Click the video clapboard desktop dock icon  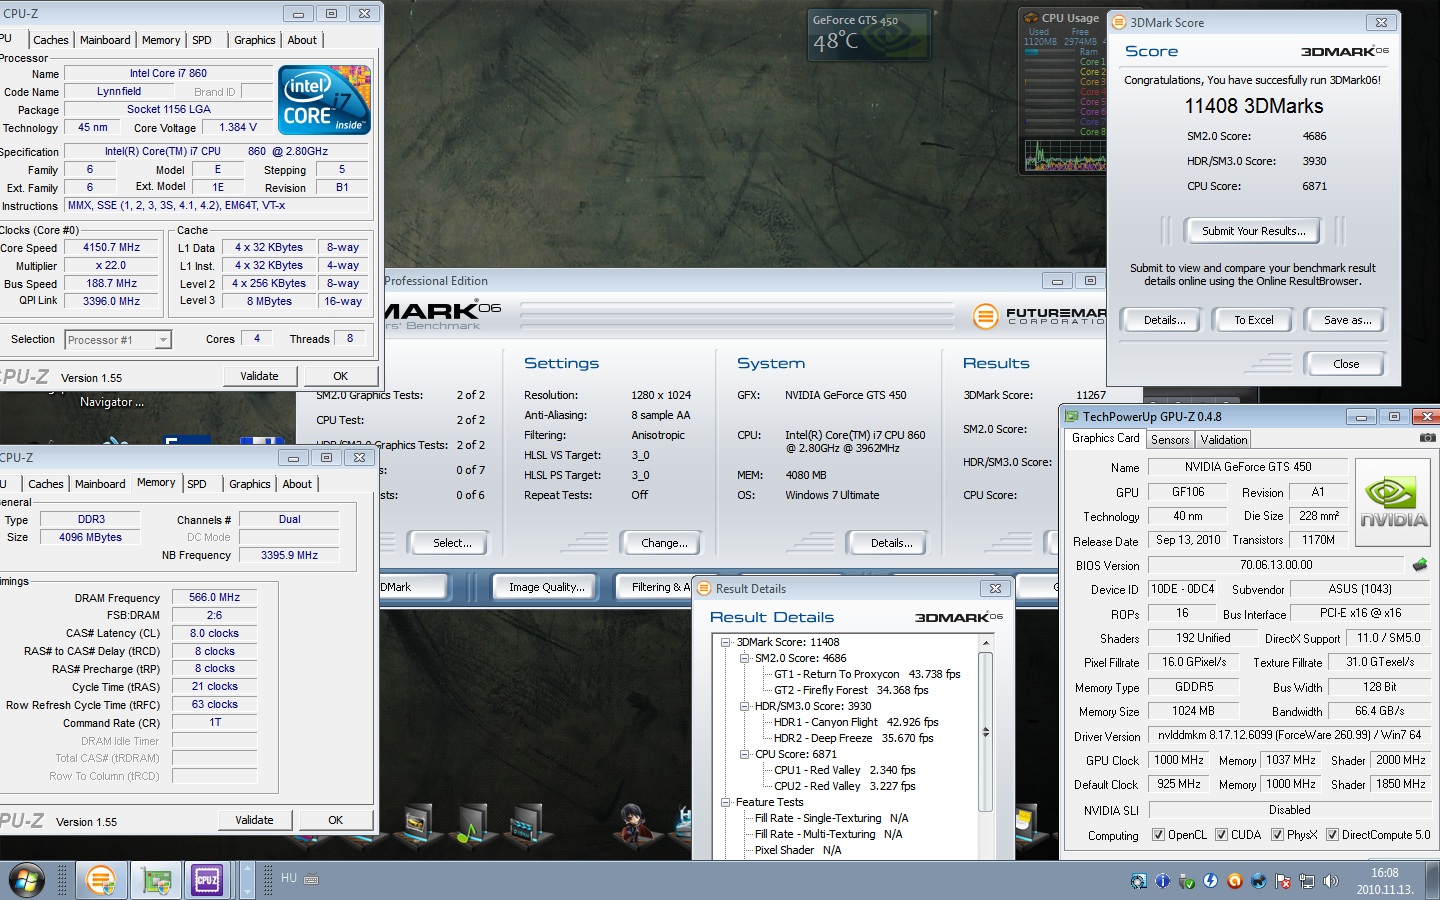[x=526, y=826]
